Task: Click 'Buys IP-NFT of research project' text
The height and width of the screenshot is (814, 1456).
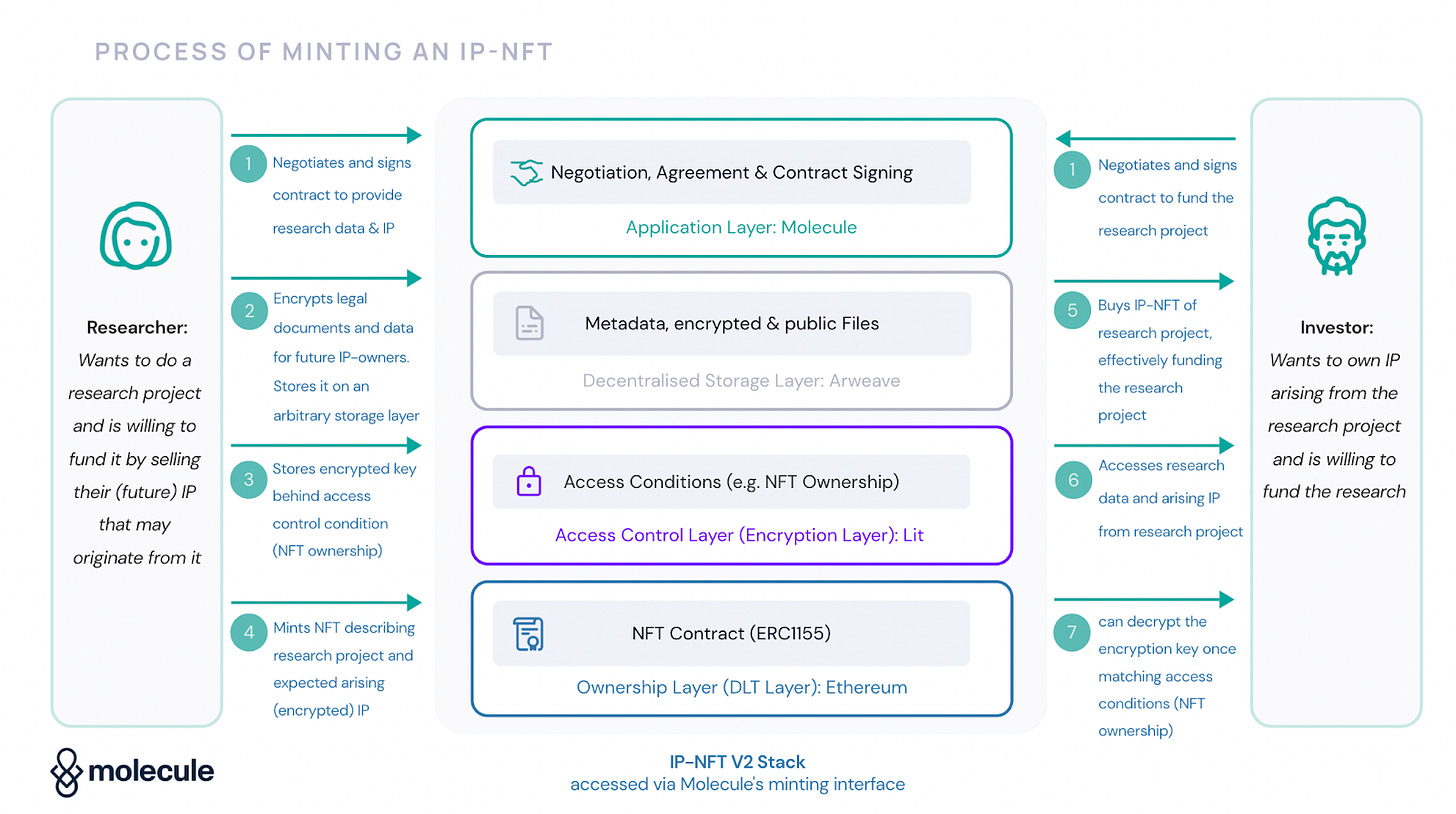Action: tap(1155, 319)
